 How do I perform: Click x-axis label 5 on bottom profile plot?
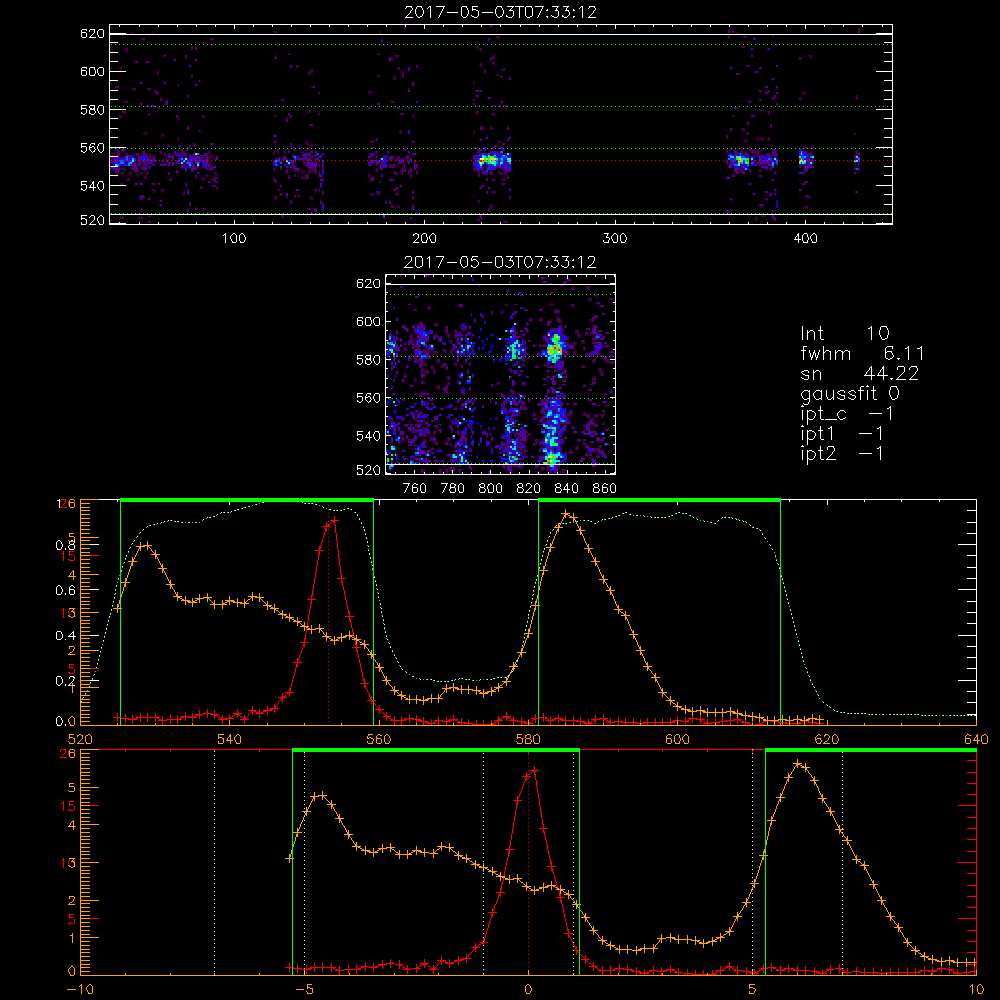[752, 990]
